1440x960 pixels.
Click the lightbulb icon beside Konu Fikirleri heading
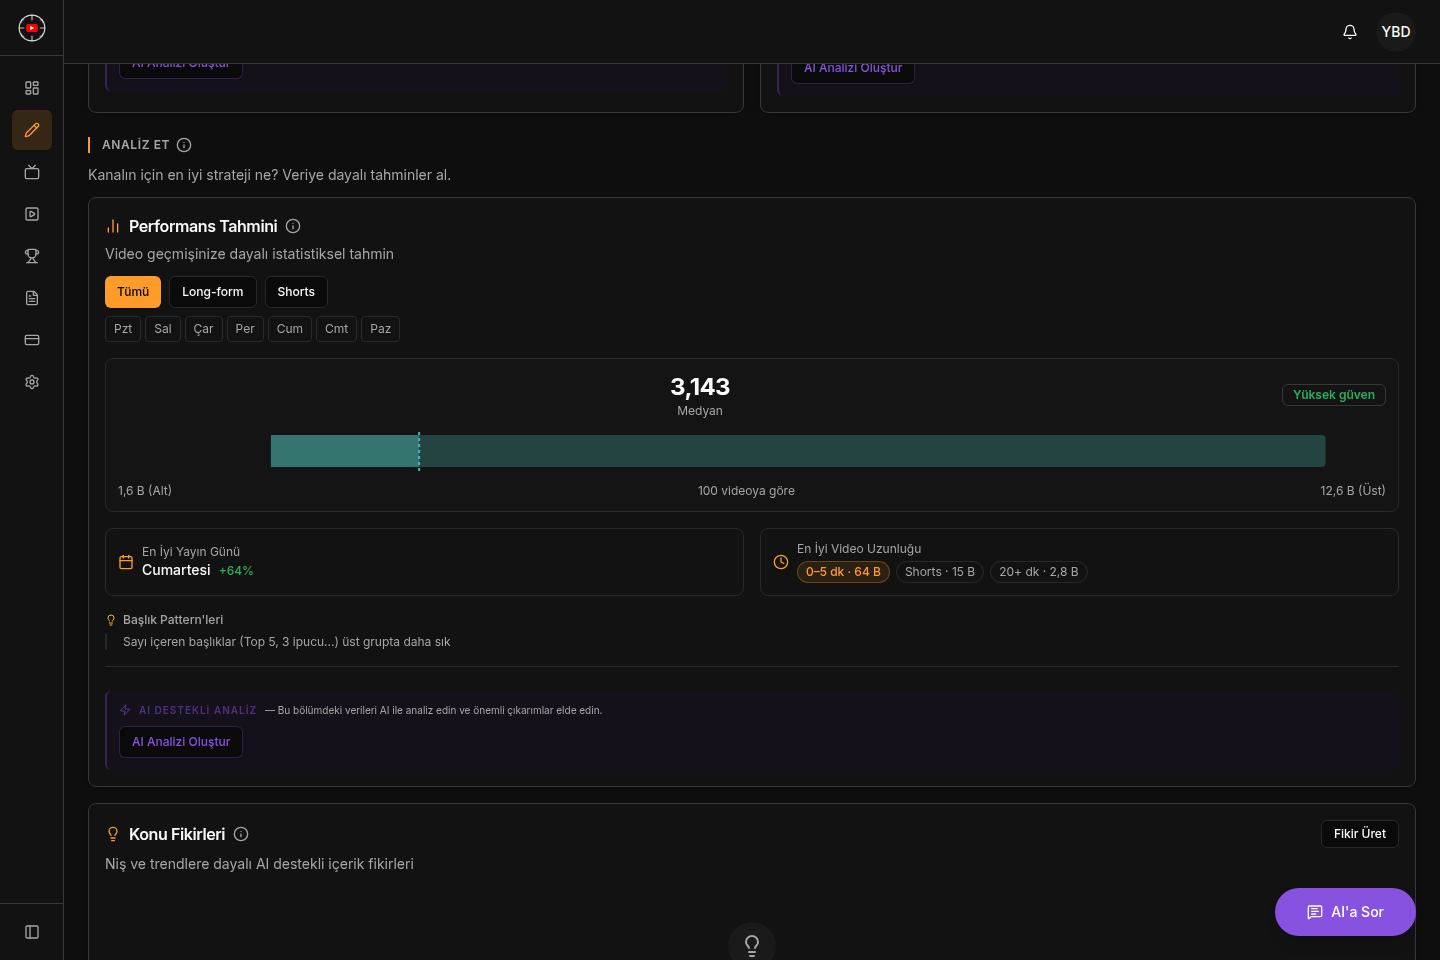point(113,834)
